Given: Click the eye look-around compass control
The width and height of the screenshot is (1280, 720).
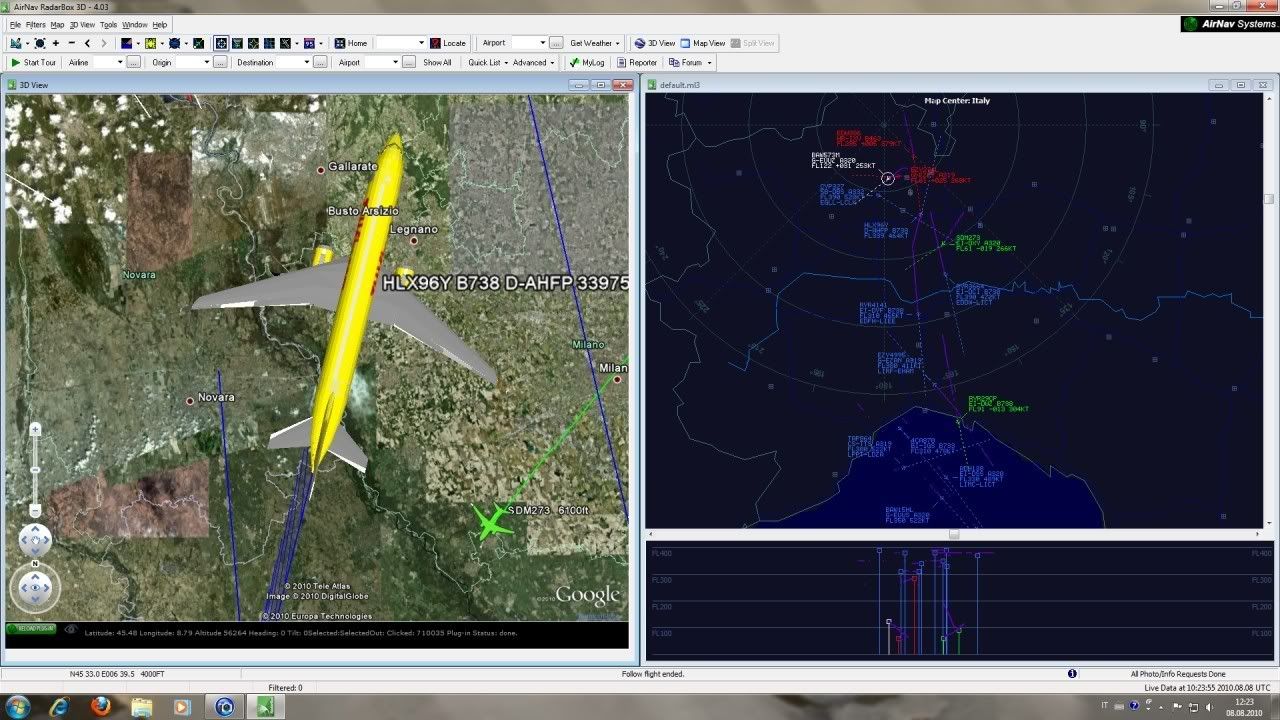Looking at the screenshot, I should (x=35, y=589).
